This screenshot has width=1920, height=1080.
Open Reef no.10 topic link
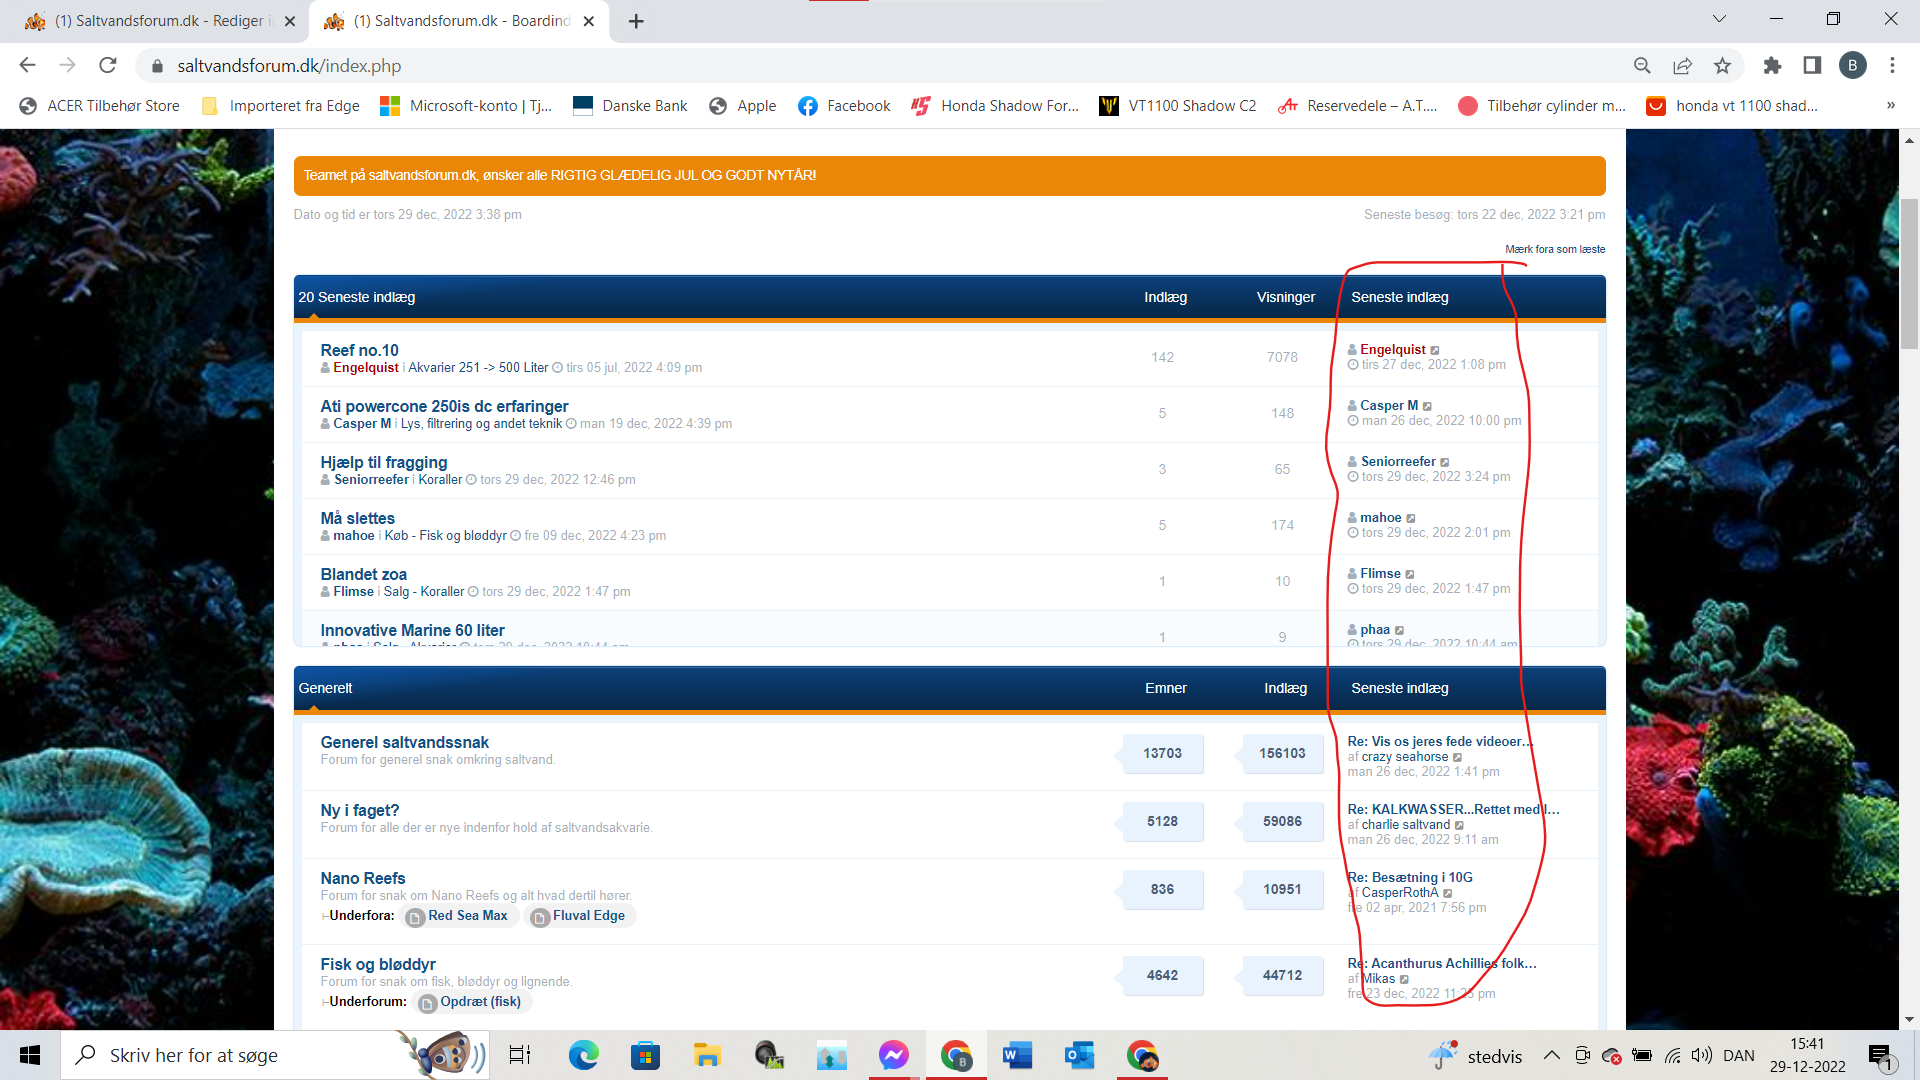(x=359, y=350)
